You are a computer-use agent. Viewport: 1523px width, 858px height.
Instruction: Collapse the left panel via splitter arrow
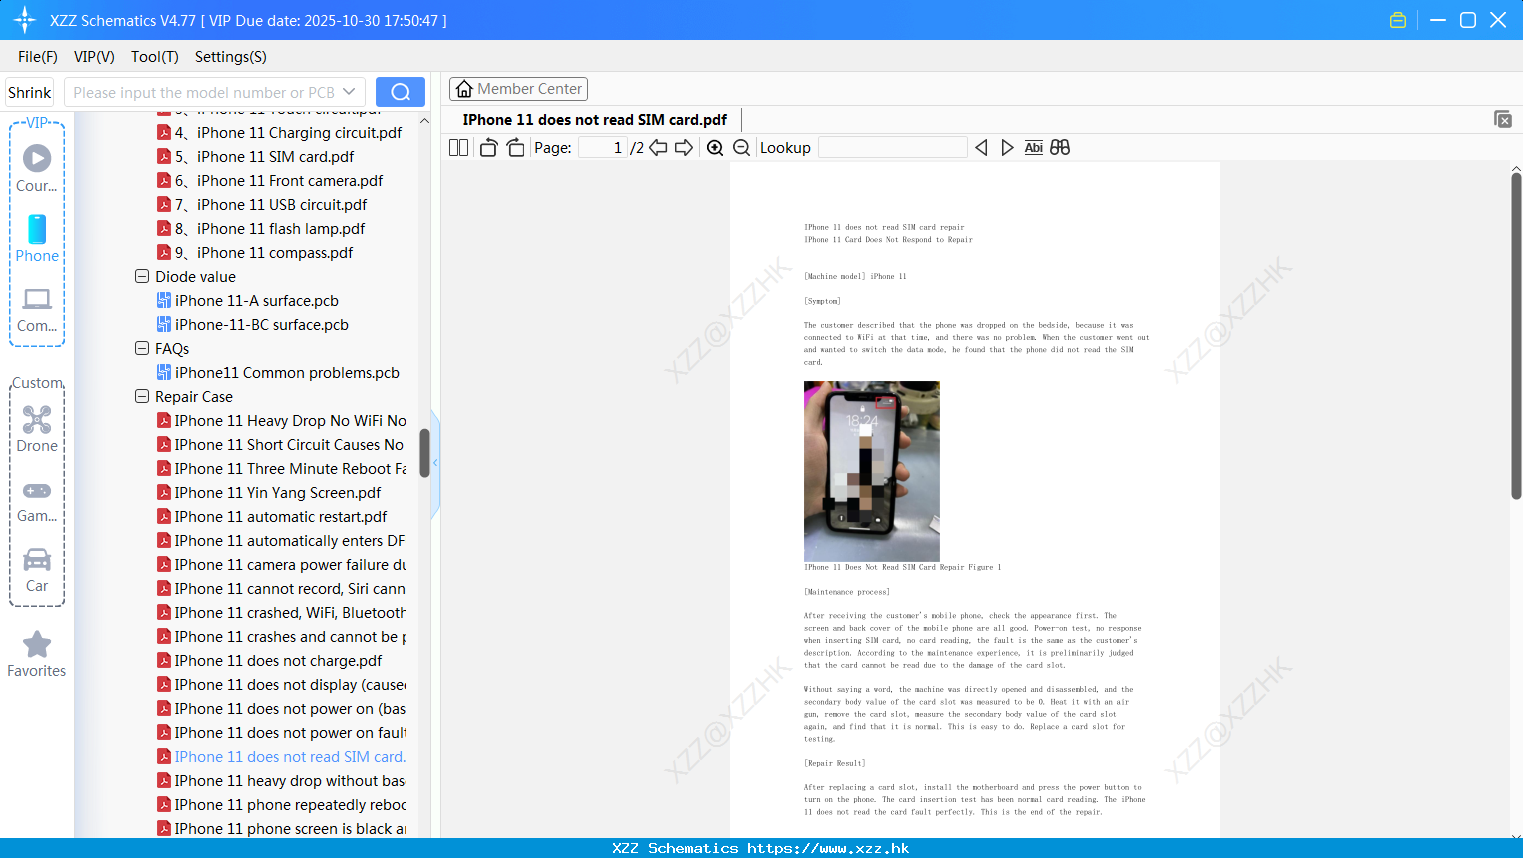435,463
